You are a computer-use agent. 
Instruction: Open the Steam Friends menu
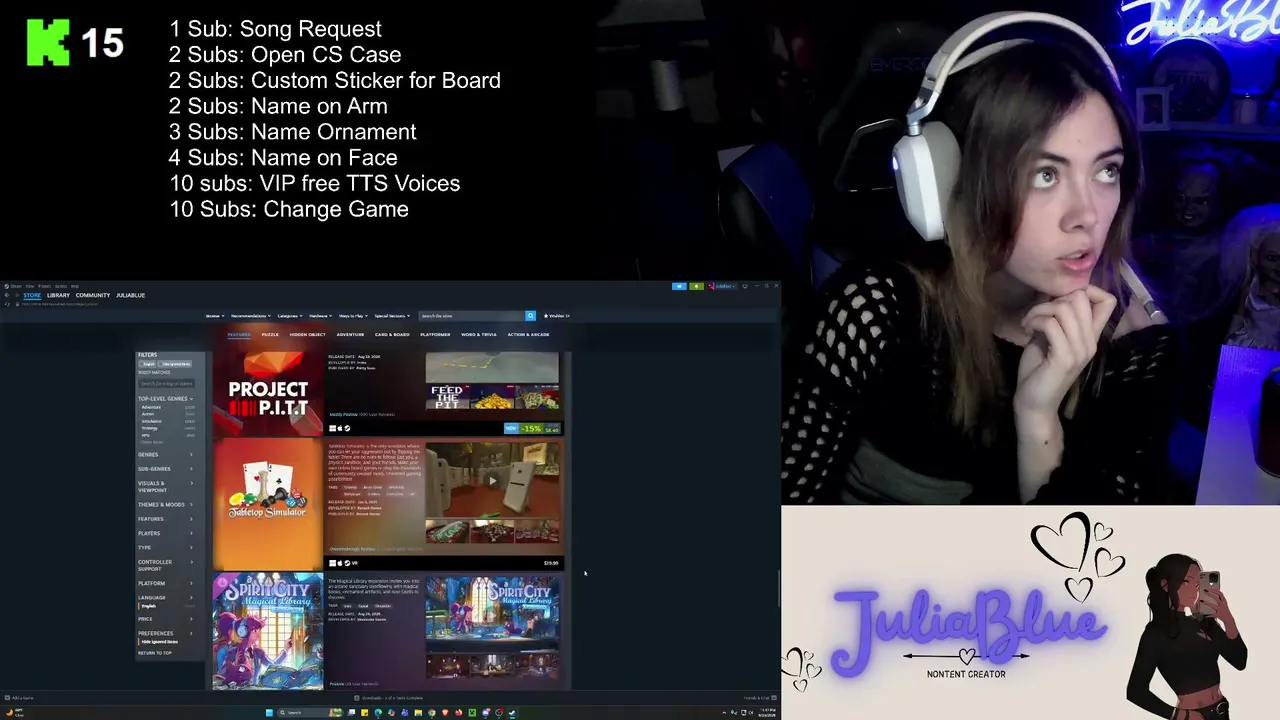[45, 286]
